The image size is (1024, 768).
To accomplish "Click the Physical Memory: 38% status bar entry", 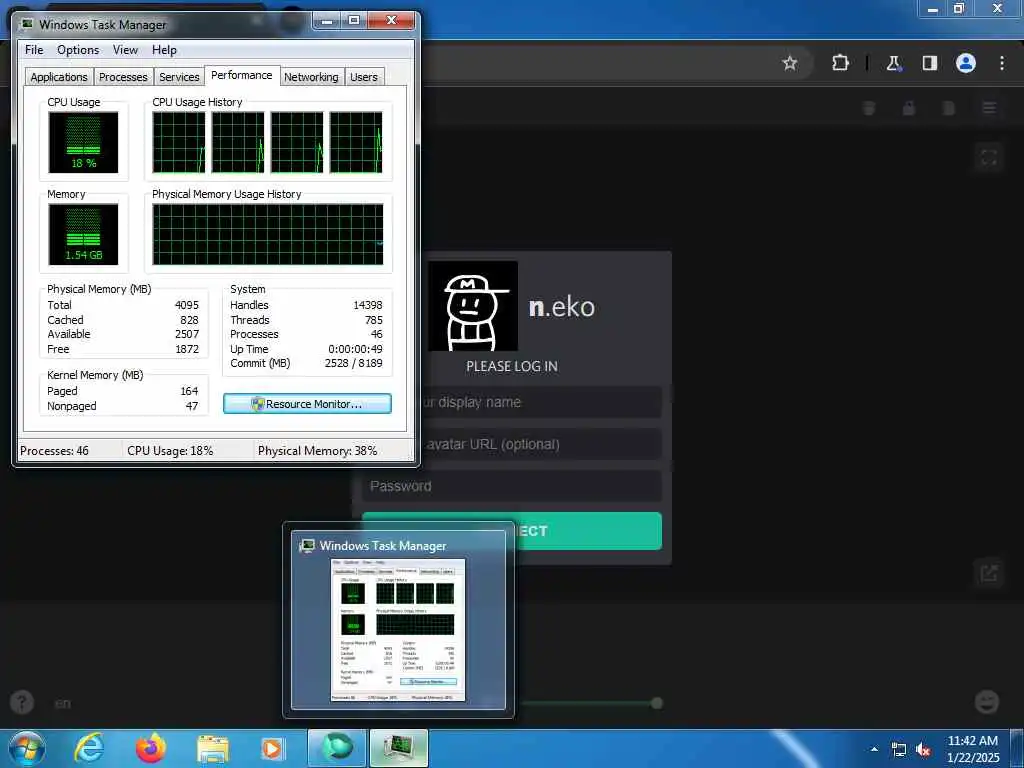I will coord(317,451).
